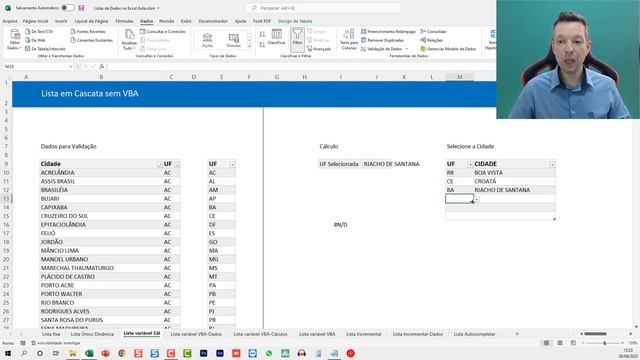Viewport: 640px width, 360px height.
Task: Open the filter dropdown of the standalone UF list
Action: coord(232,164)
